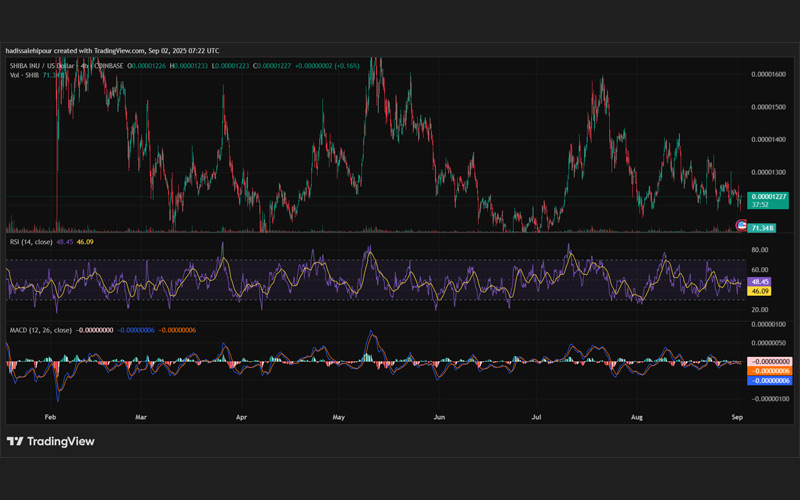Click the MACD legend value -0.00000000
The image size is (800, 500).
point(94,330)
